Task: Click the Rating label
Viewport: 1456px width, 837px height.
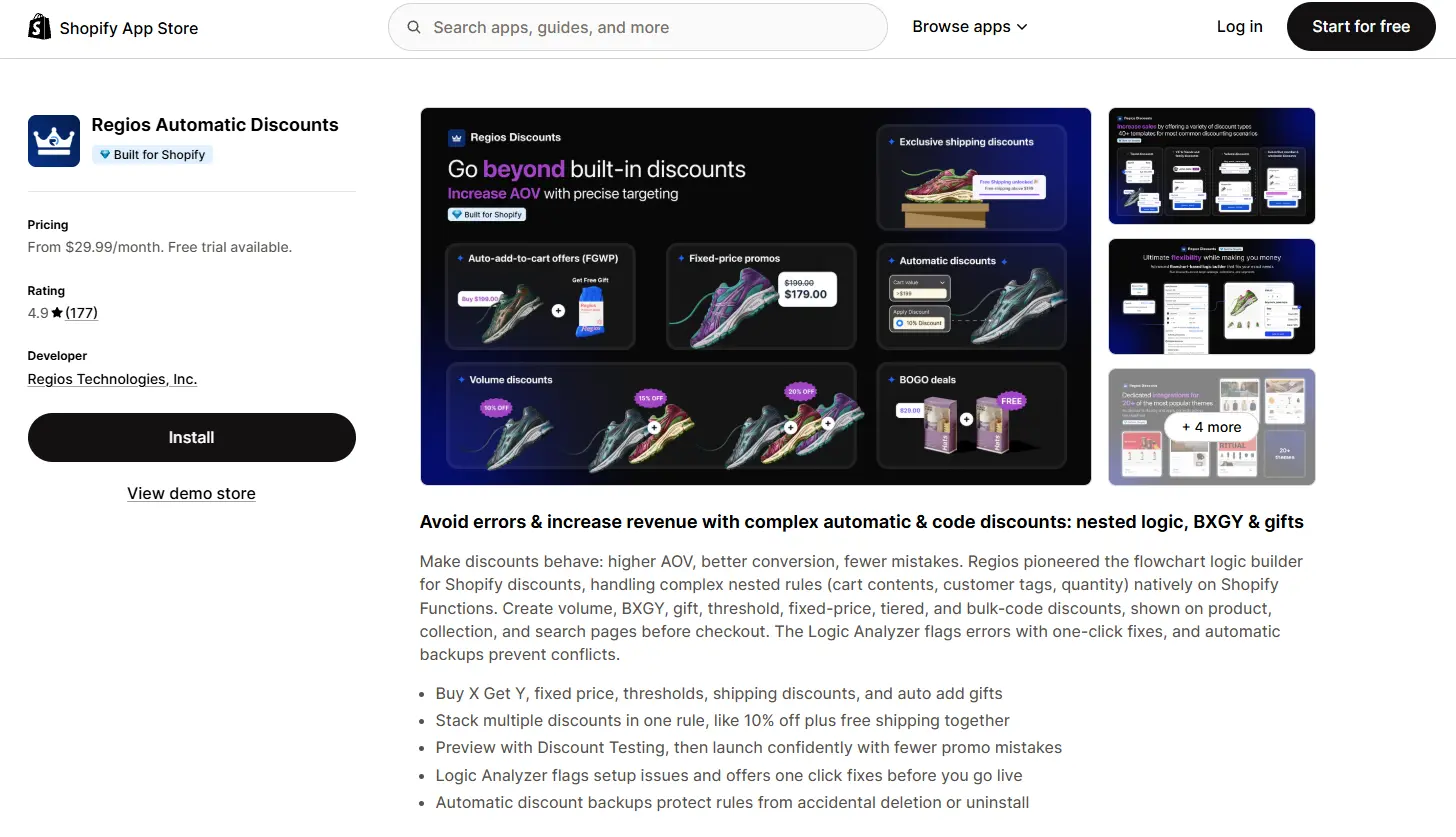Action: (x=46, y=291)
